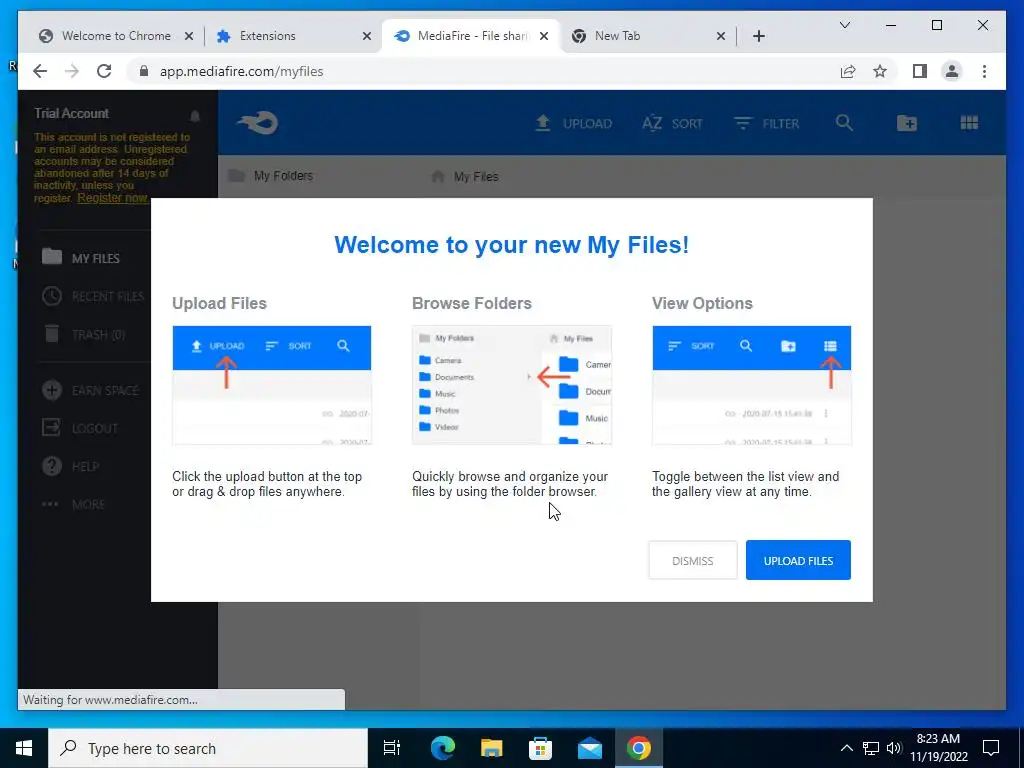1024x768 pixels.
Task: Toggle the Chrome side panel icon
Action: coord(920,71)
